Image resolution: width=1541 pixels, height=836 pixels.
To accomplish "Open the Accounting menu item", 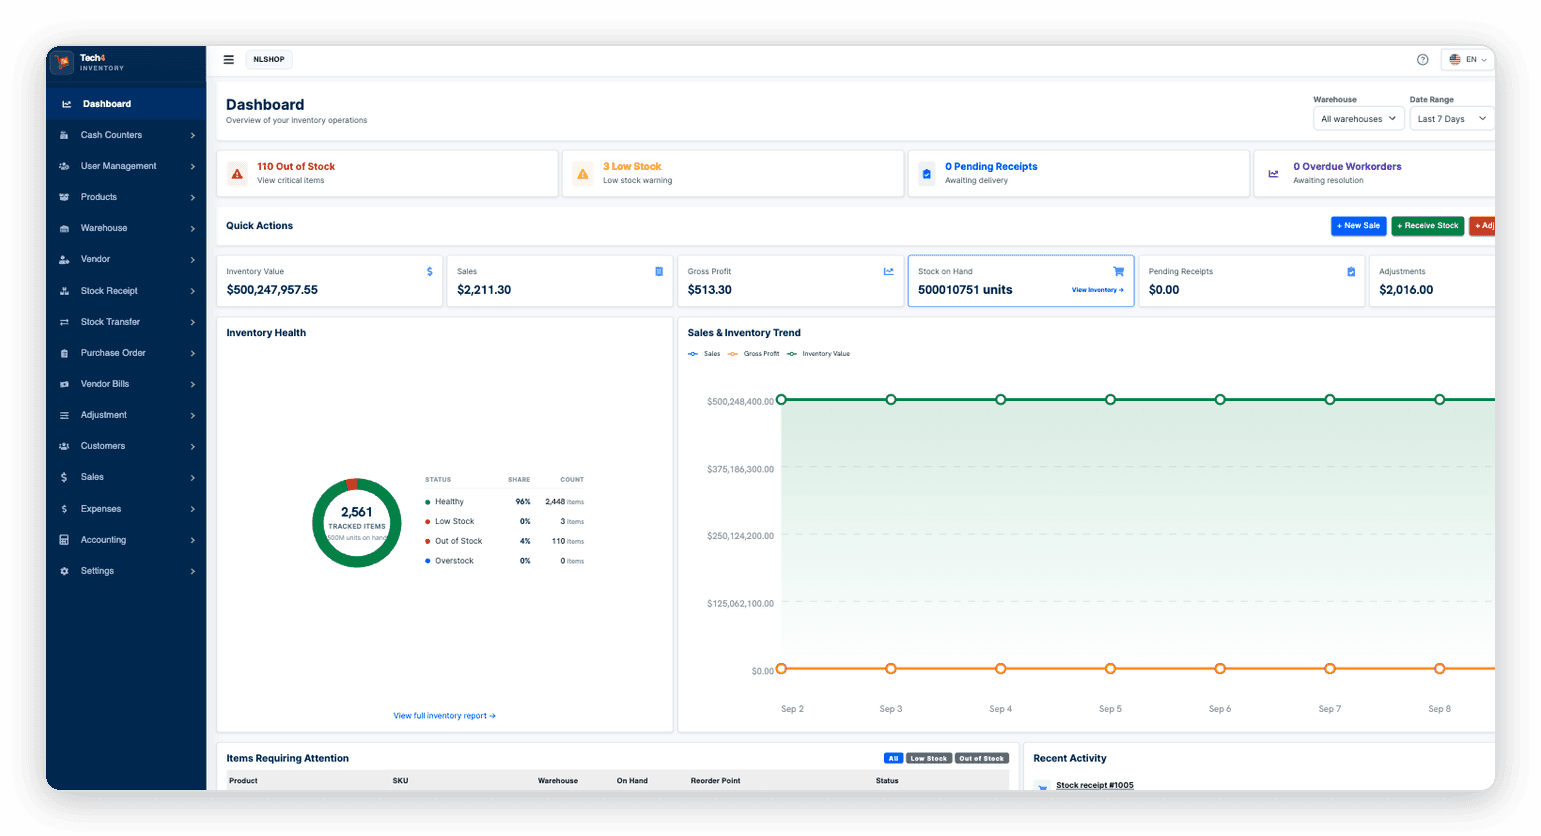I will click(126, 540).
